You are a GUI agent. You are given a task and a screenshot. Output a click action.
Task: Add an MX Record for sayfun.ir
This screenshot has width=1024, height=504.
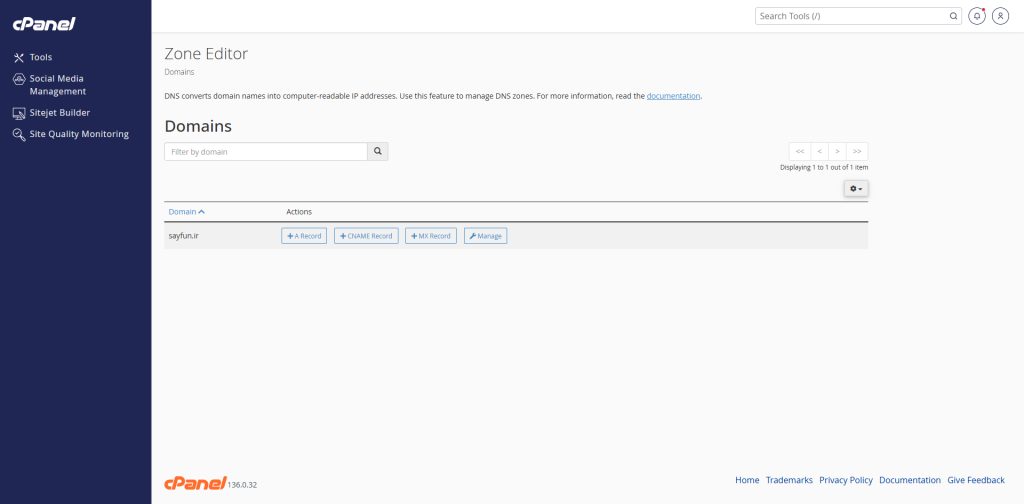[430, 236]
